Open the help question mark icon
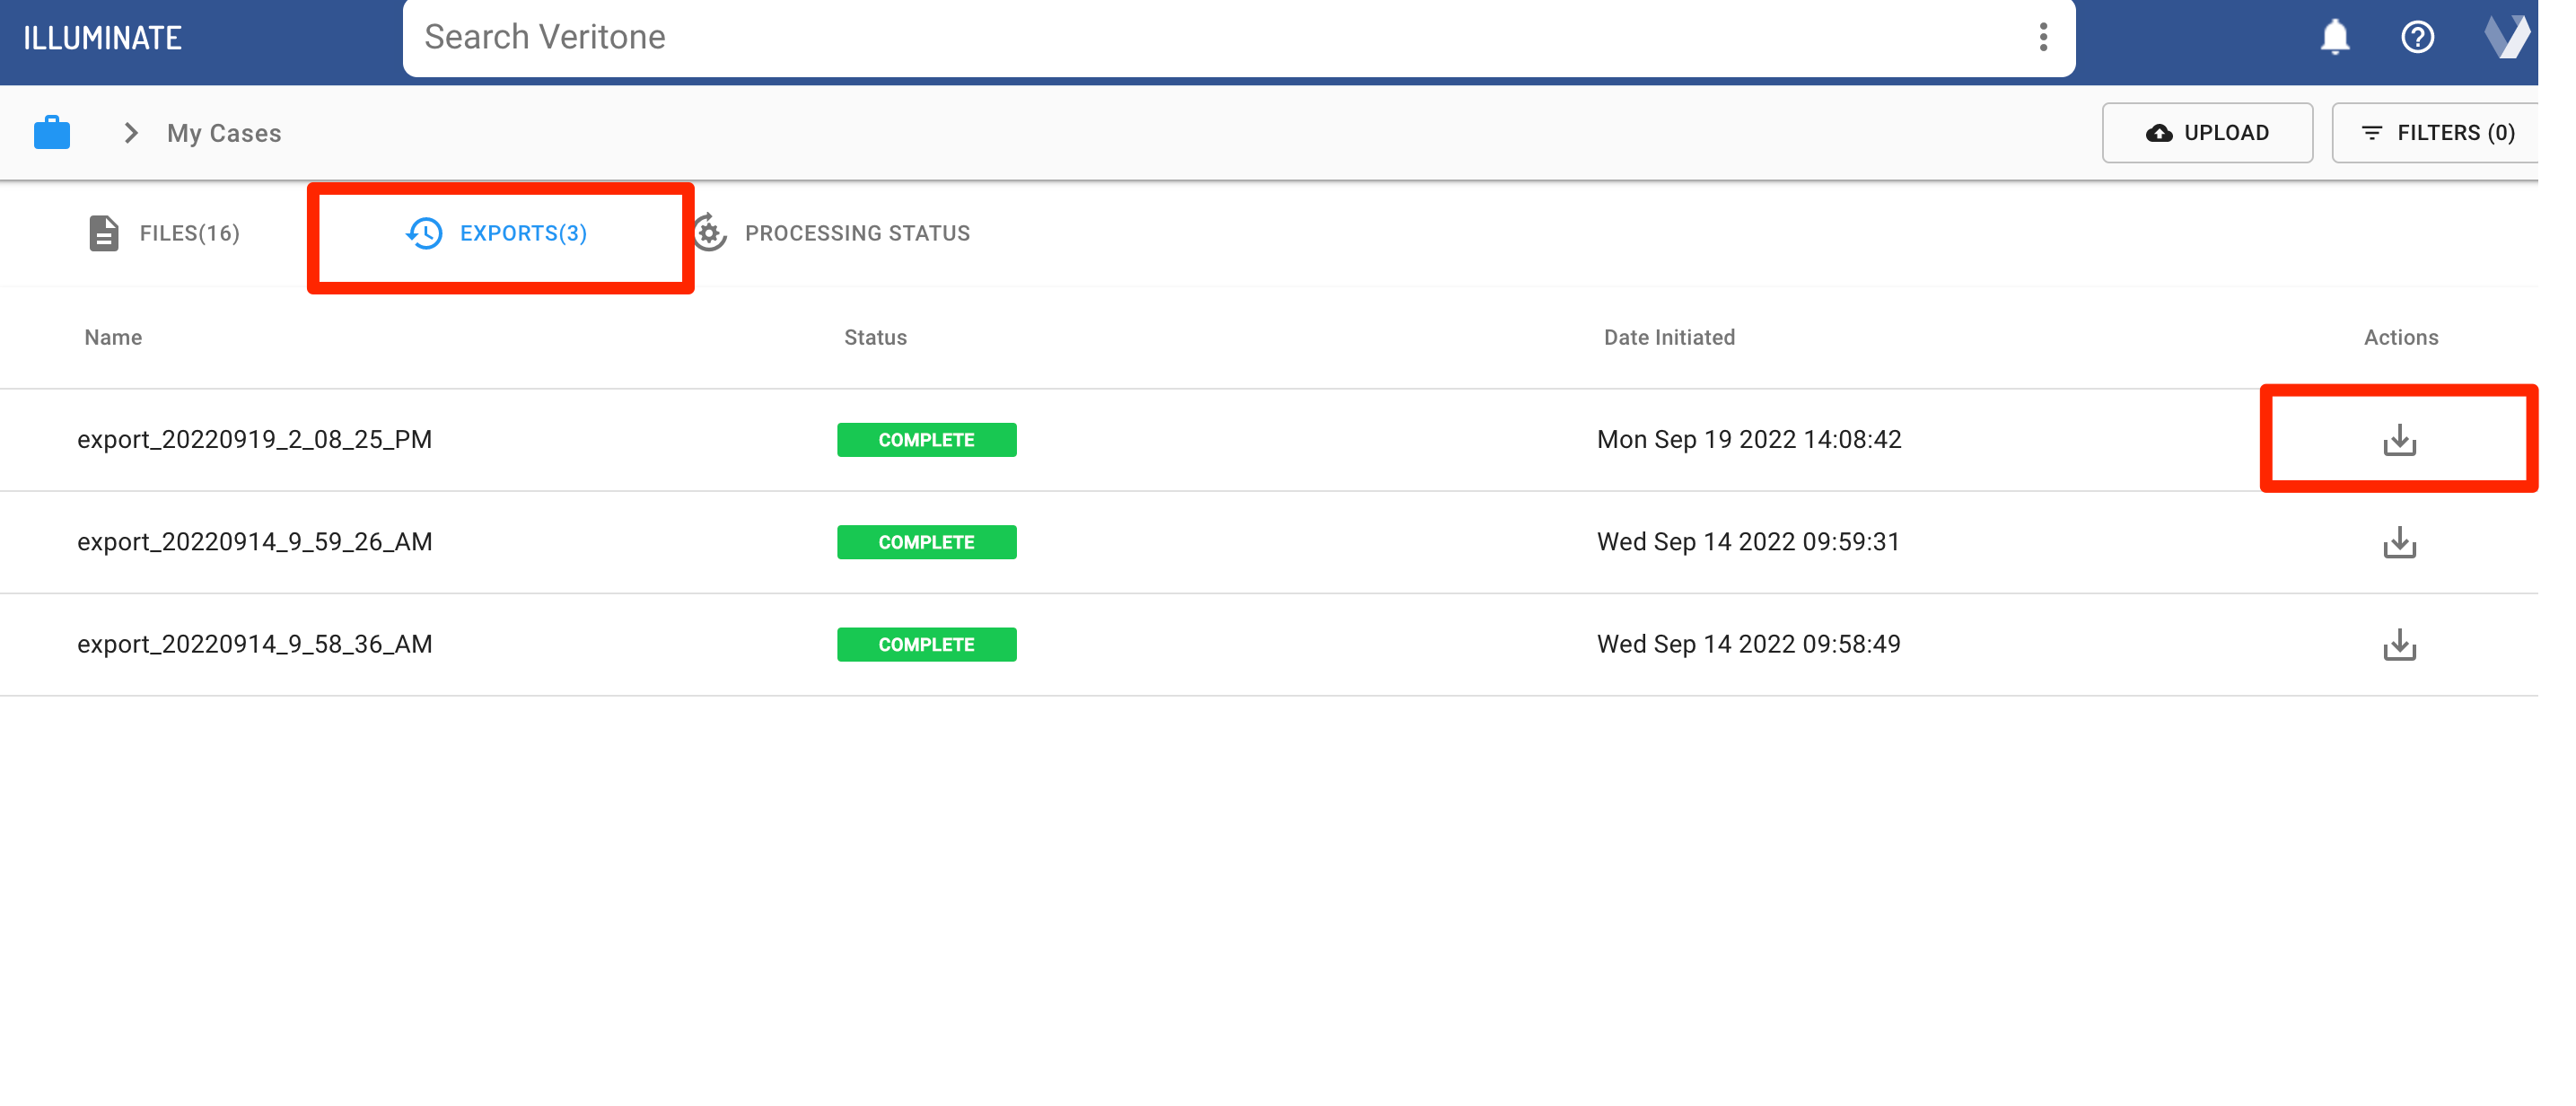 point(2416,37)
